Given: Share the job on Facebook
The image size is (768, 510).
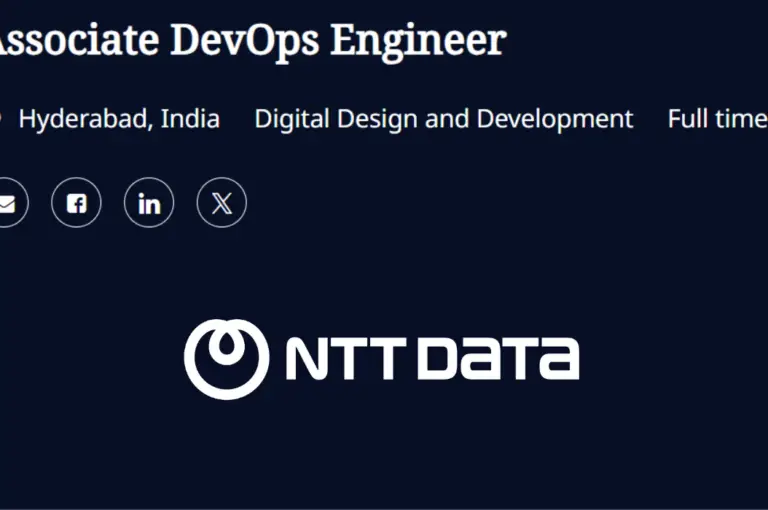Looking at the screenshot, I should click(x=76, y=202).
